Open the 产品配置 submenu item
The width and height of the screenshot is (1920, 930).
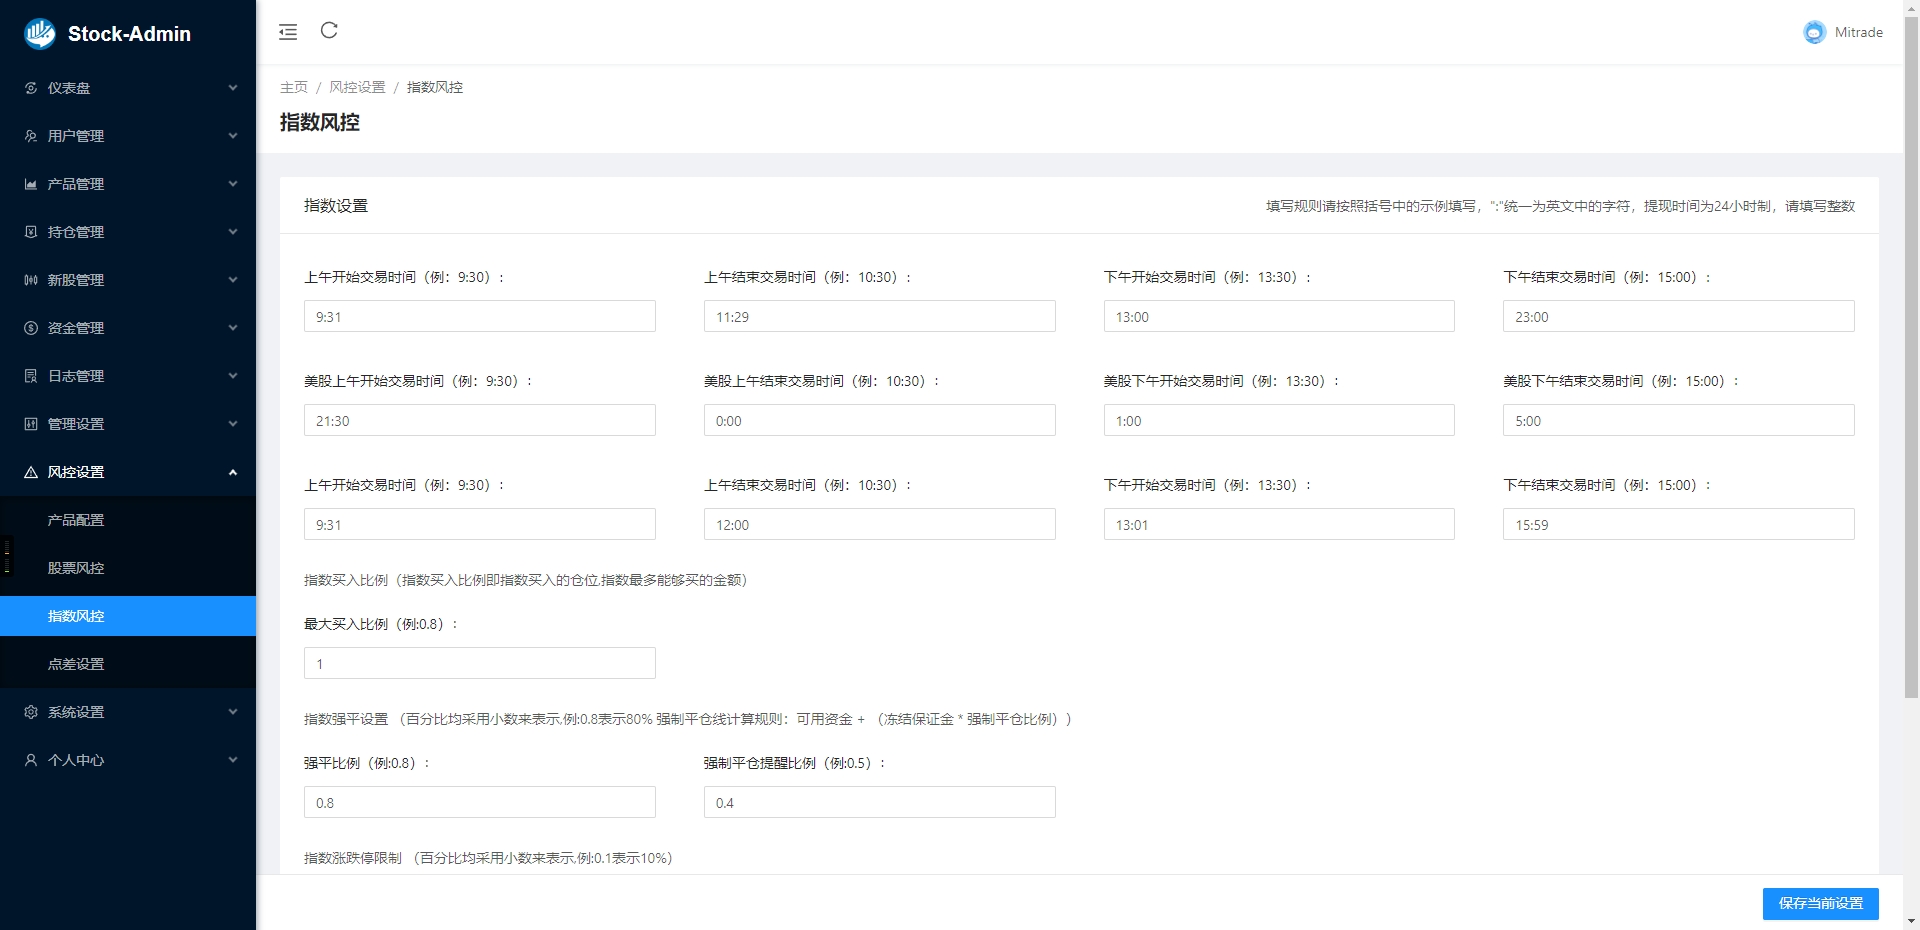click(128, 520)
